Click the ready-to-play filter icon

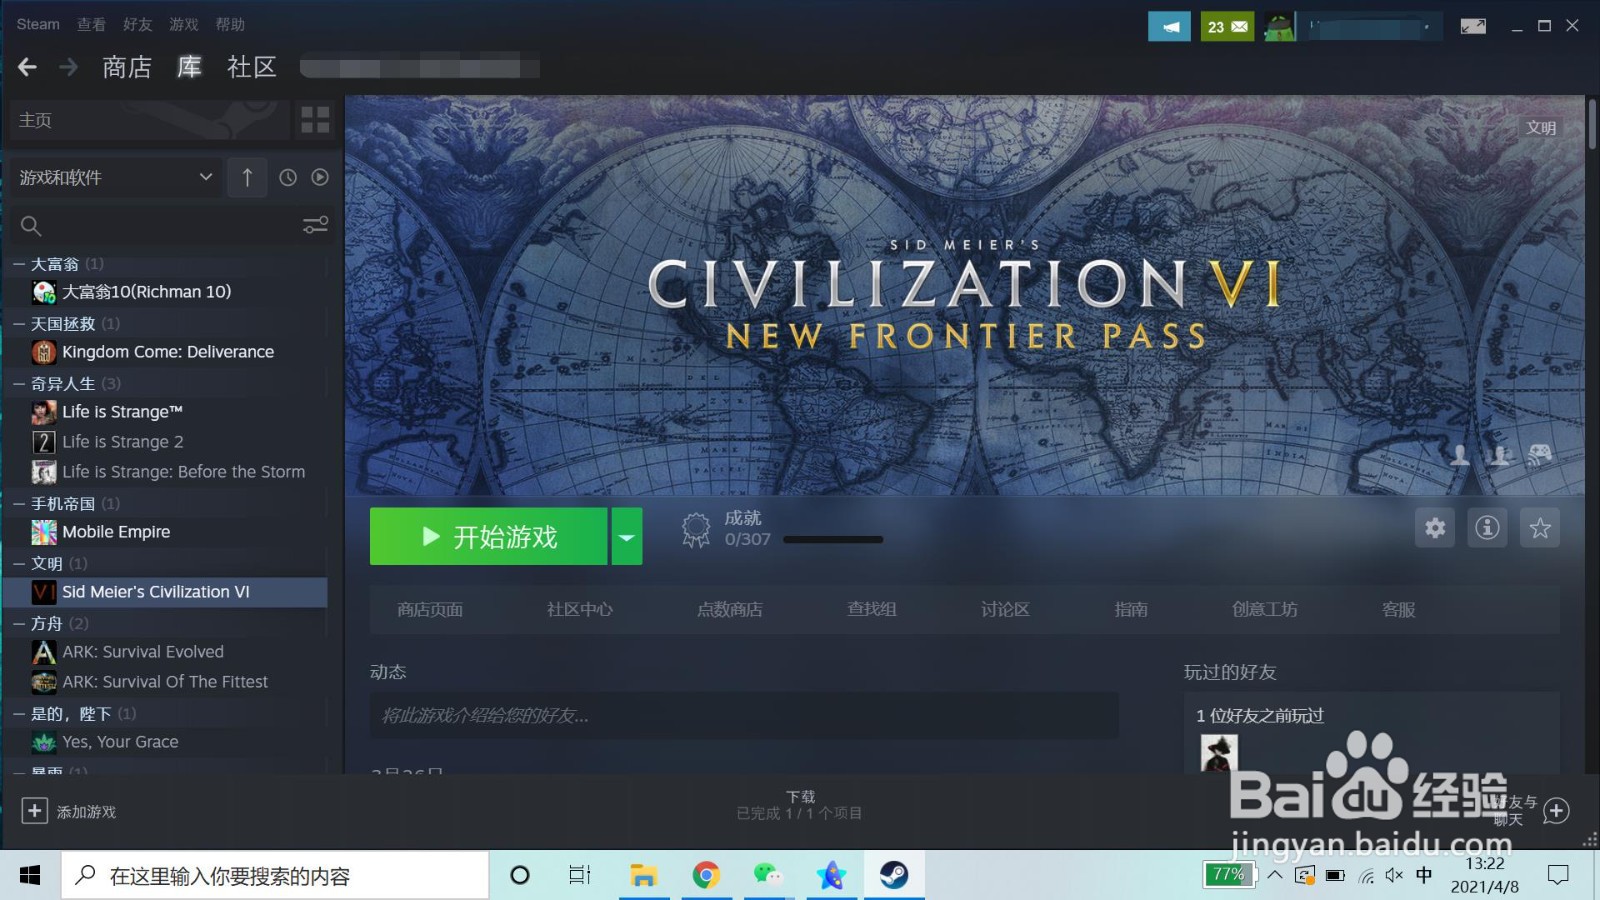[x=320, y=177]
